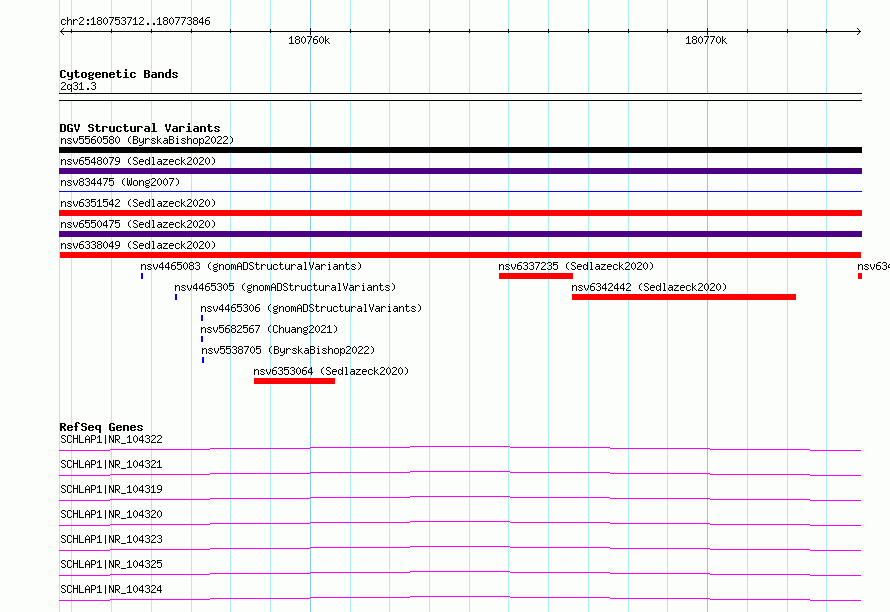
Task: Click the magenta SCHLAP1|NR_104320 intron line
Action: (x=460, y=523)
